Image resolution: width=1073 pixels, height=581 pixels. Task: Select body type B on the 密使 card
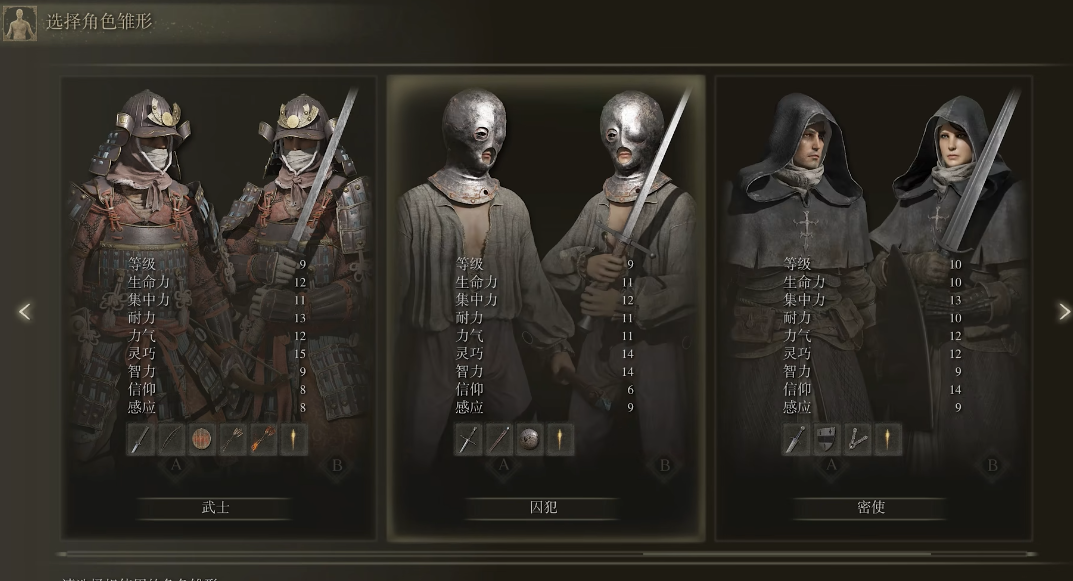tap(992, 465)
